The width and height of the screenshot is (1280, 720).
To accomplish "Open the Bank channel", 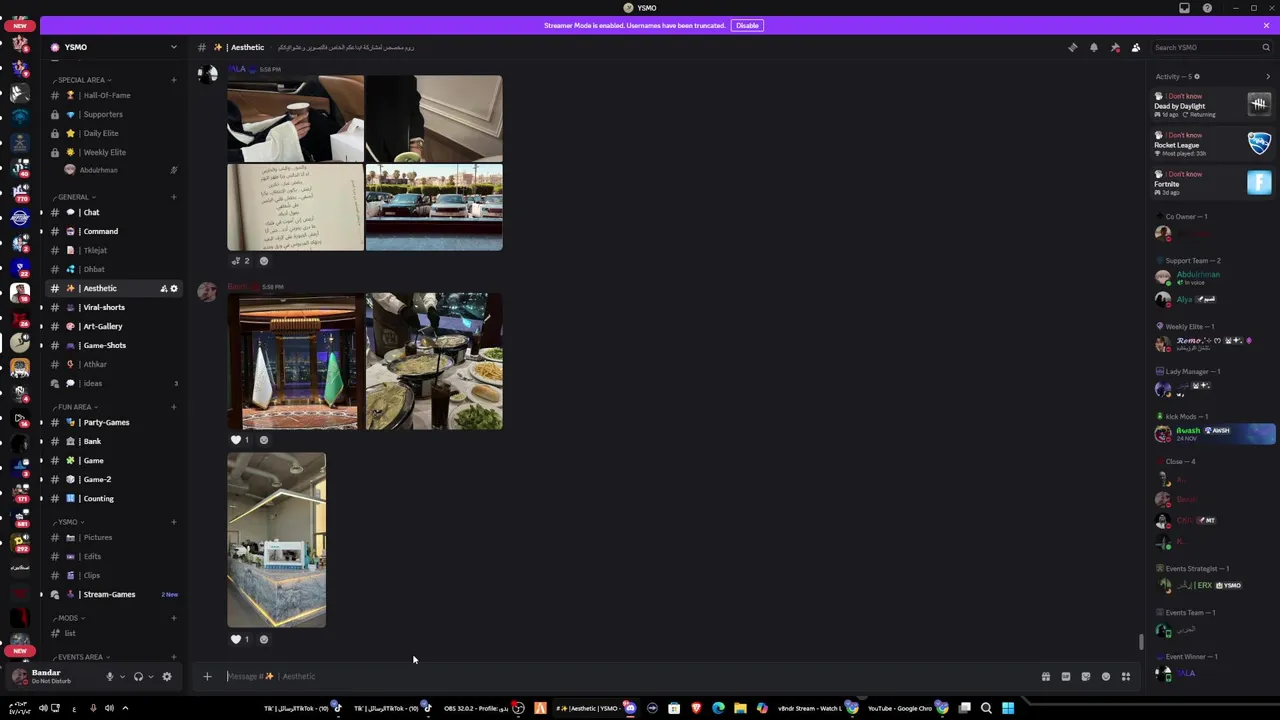I will coord(114,441).
